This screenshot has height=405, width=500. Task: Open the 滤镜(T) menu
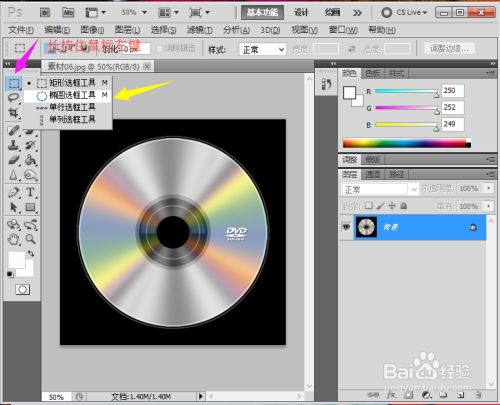[x=199, y=30]
